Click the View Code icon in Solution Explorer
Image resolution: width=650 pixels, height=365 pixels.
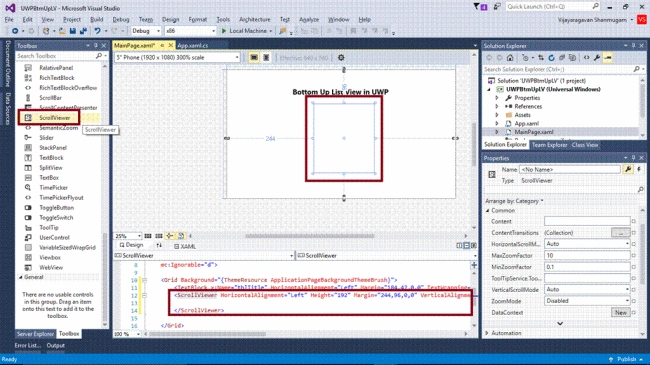pyautogui.click(x=586, y=58)
